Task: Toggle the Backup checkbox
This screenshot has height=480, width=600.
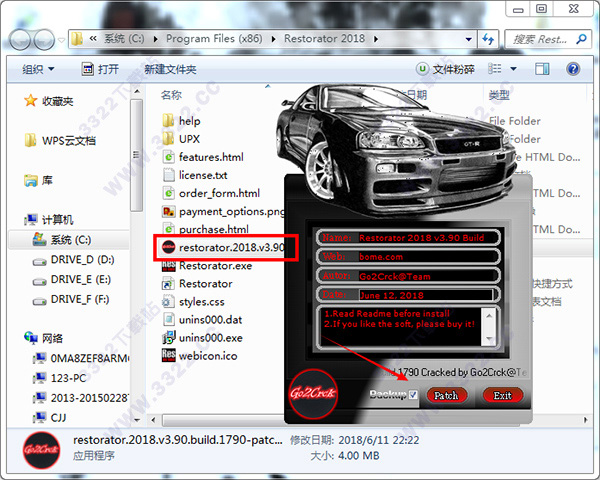Action: [x=413, y=395]
